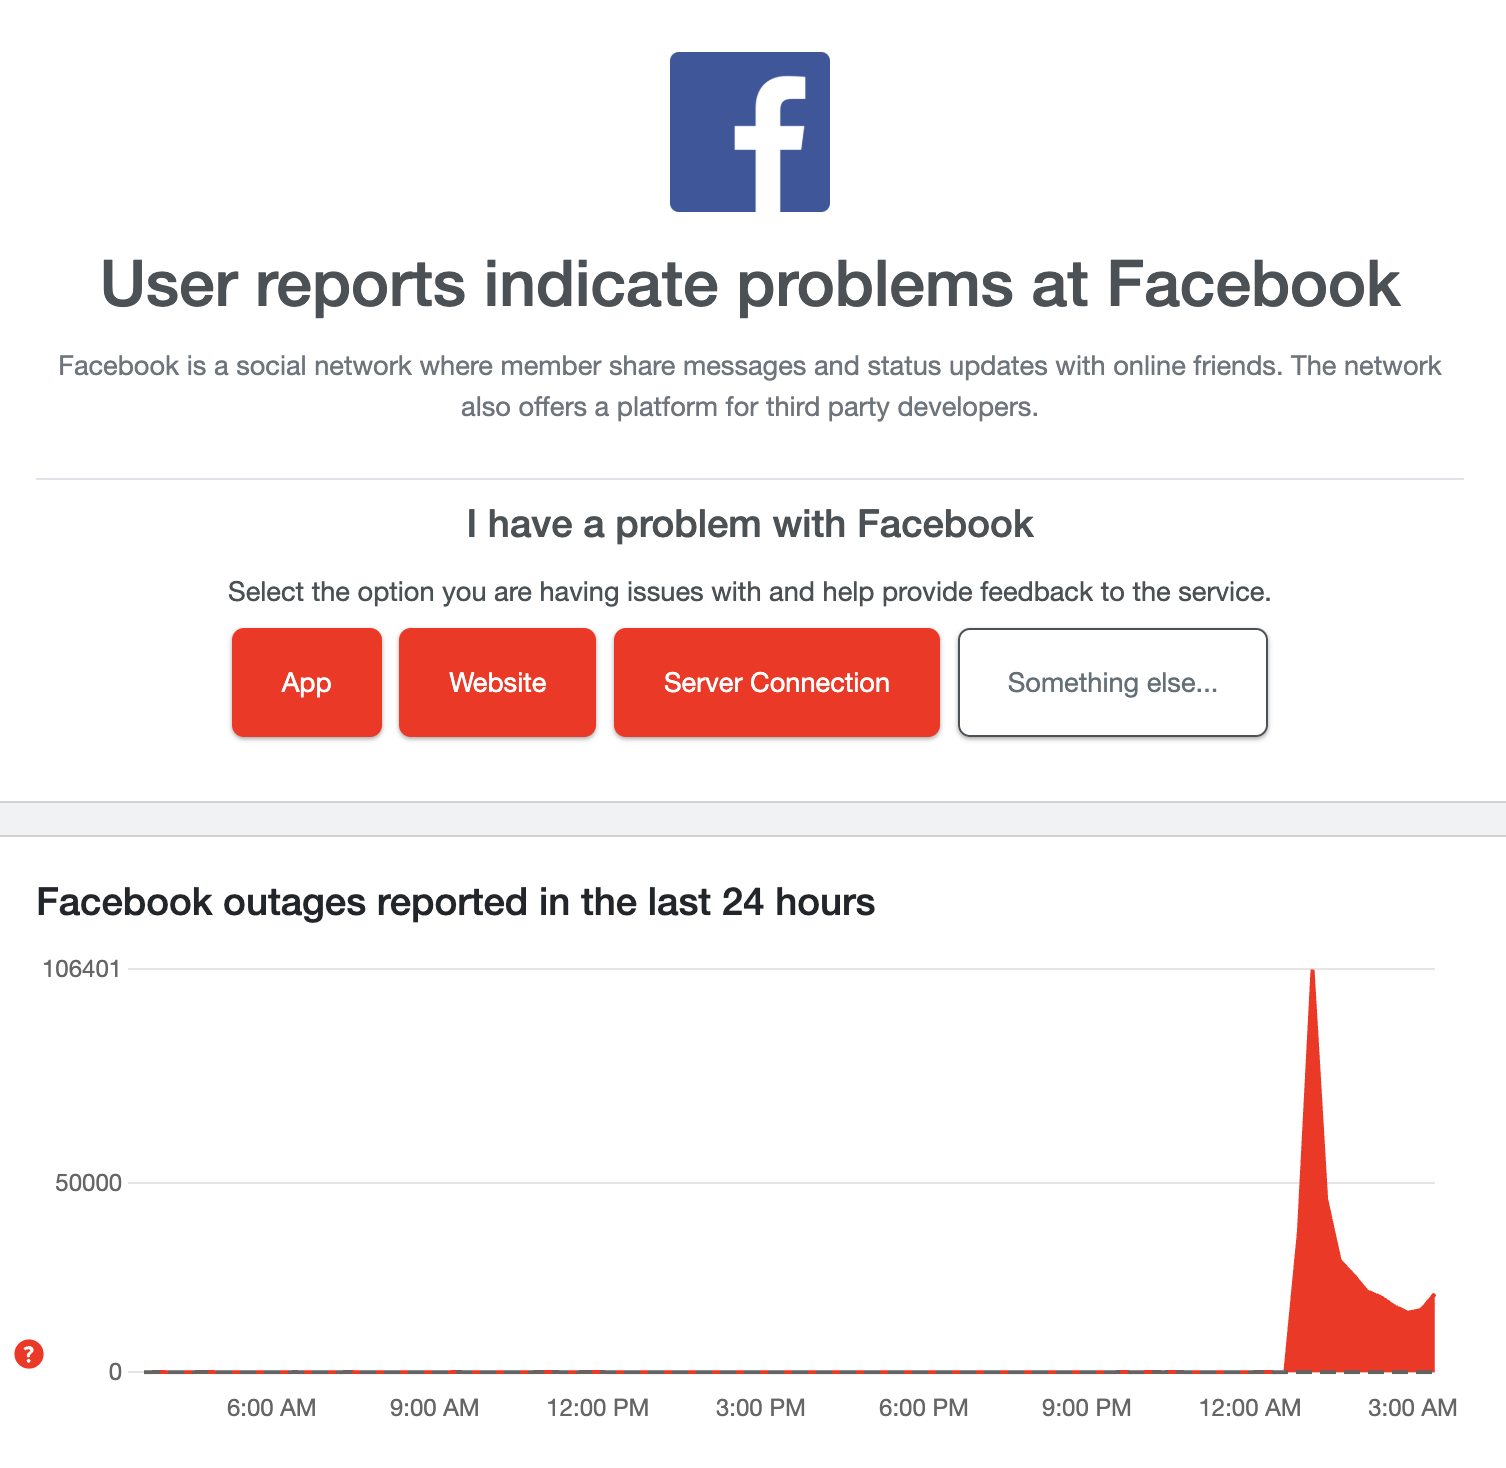Click the Facebook logo icon

point(750,132)
